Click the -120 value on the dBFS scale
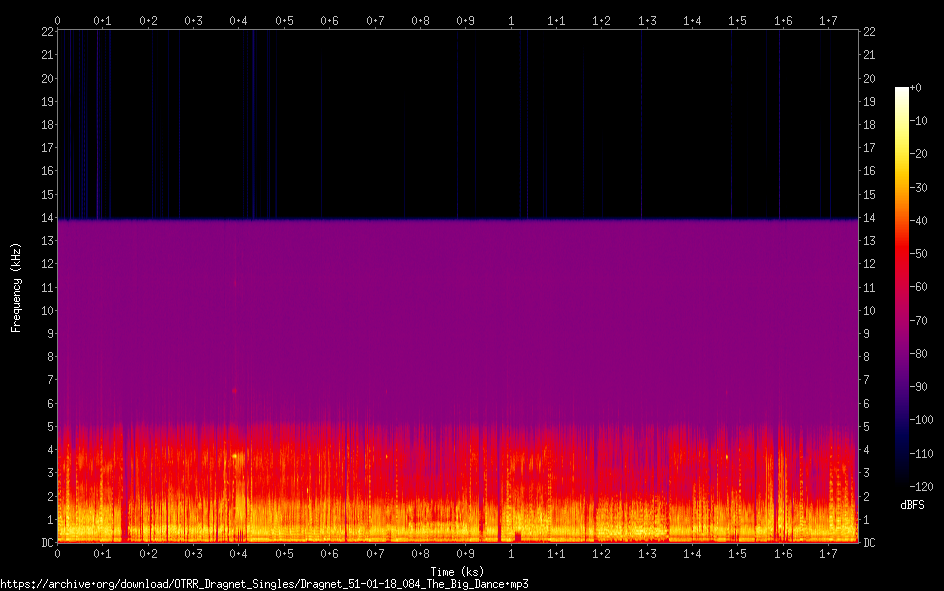 click(923, 489)
